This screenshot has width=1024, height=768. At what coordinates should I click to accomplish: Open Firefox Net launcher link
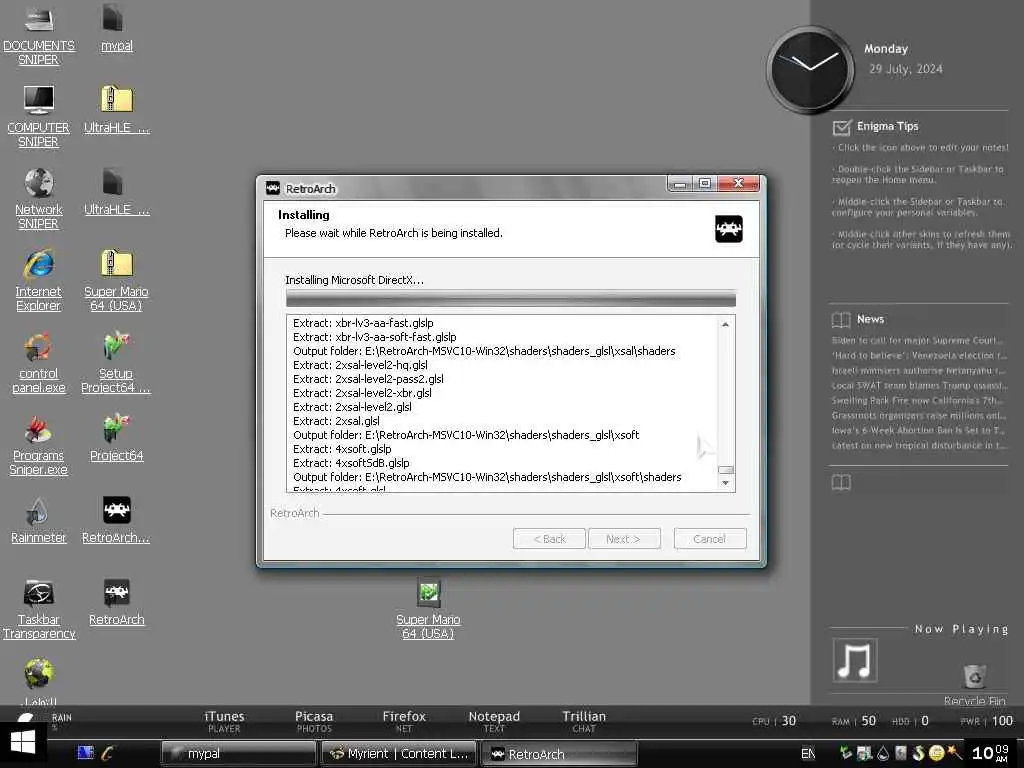(404, 722)
